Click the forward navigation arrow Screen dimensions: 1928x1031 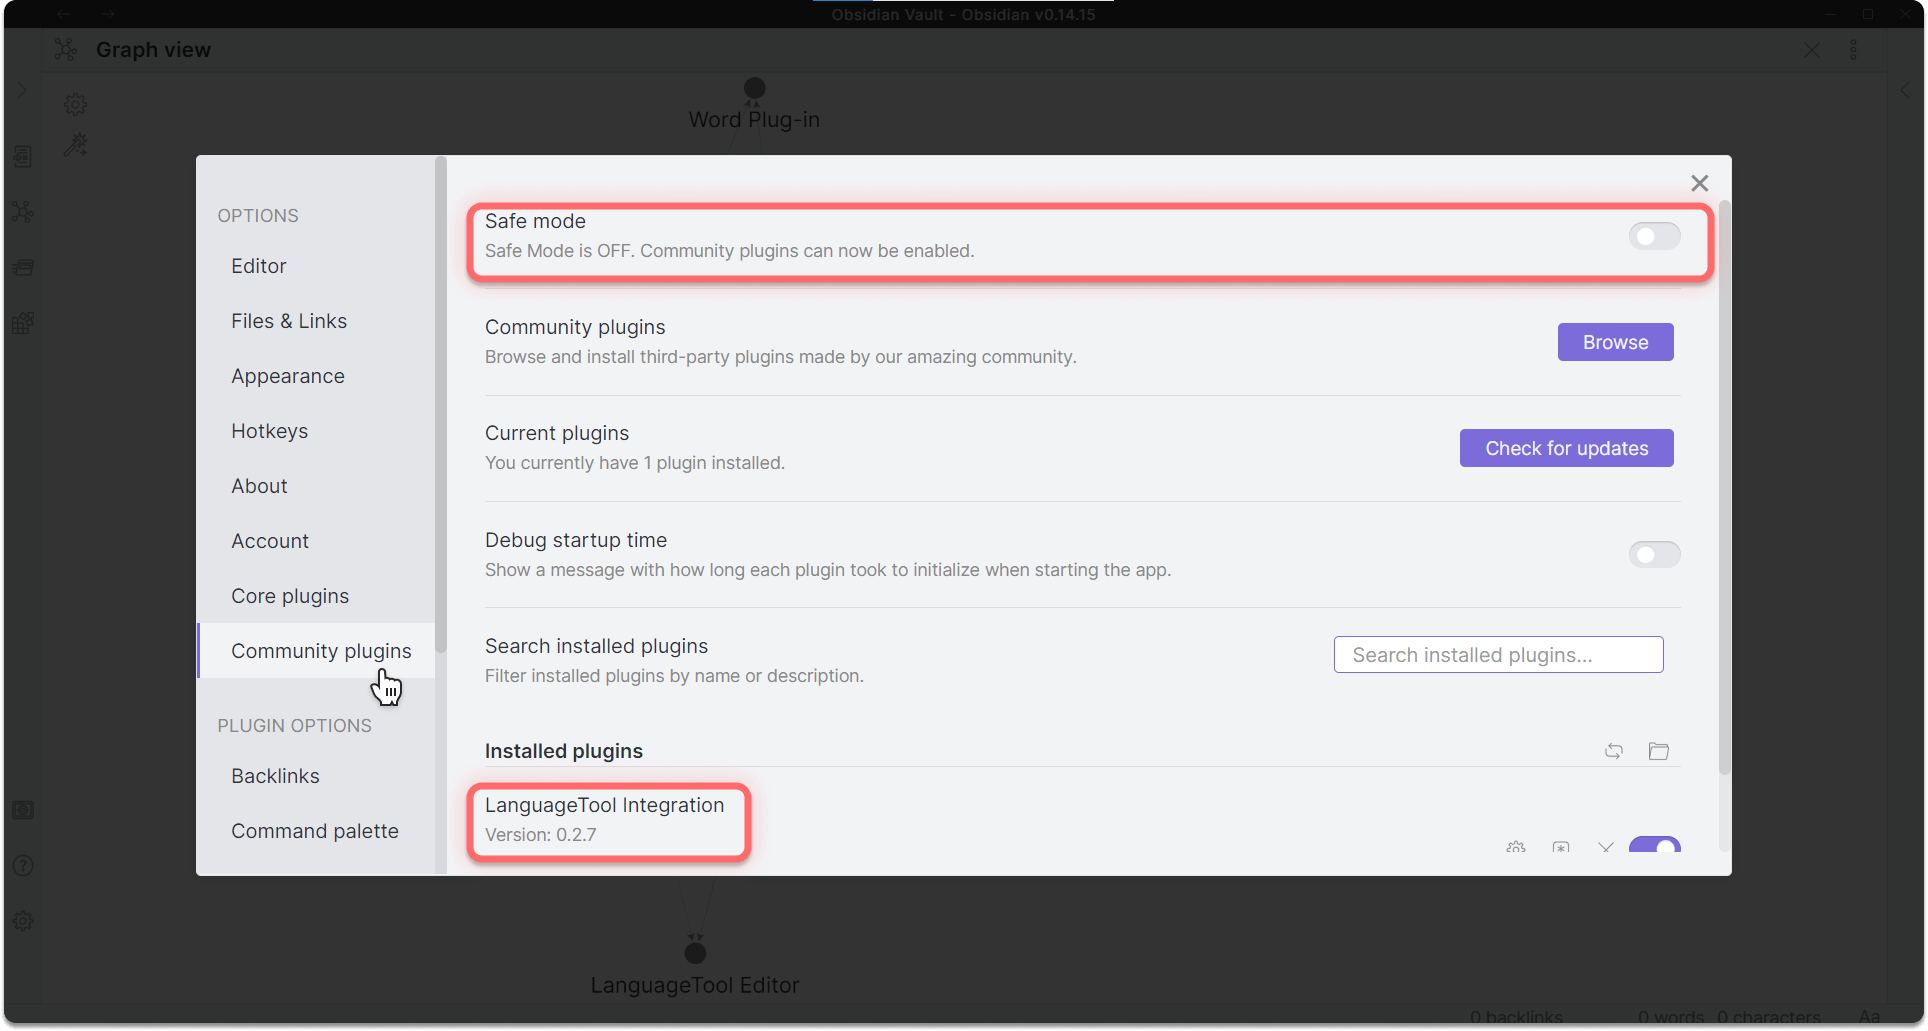108,14
